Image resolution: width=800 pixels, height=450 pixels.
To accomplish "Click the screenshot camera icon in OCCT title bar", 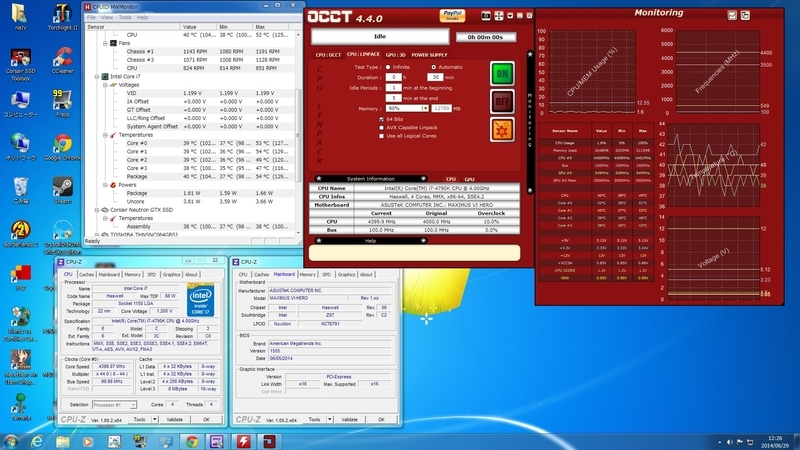I will [x=486, y=16].
